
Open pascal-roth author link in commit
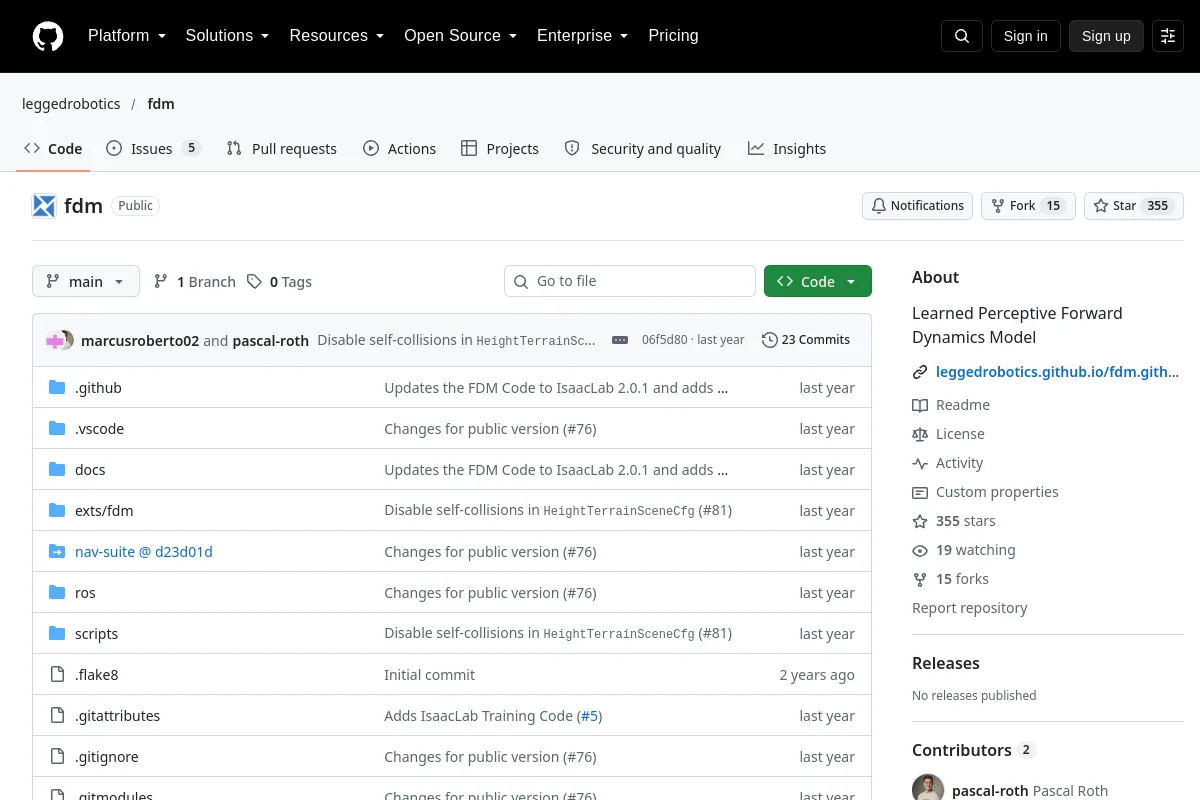[271, 340]
